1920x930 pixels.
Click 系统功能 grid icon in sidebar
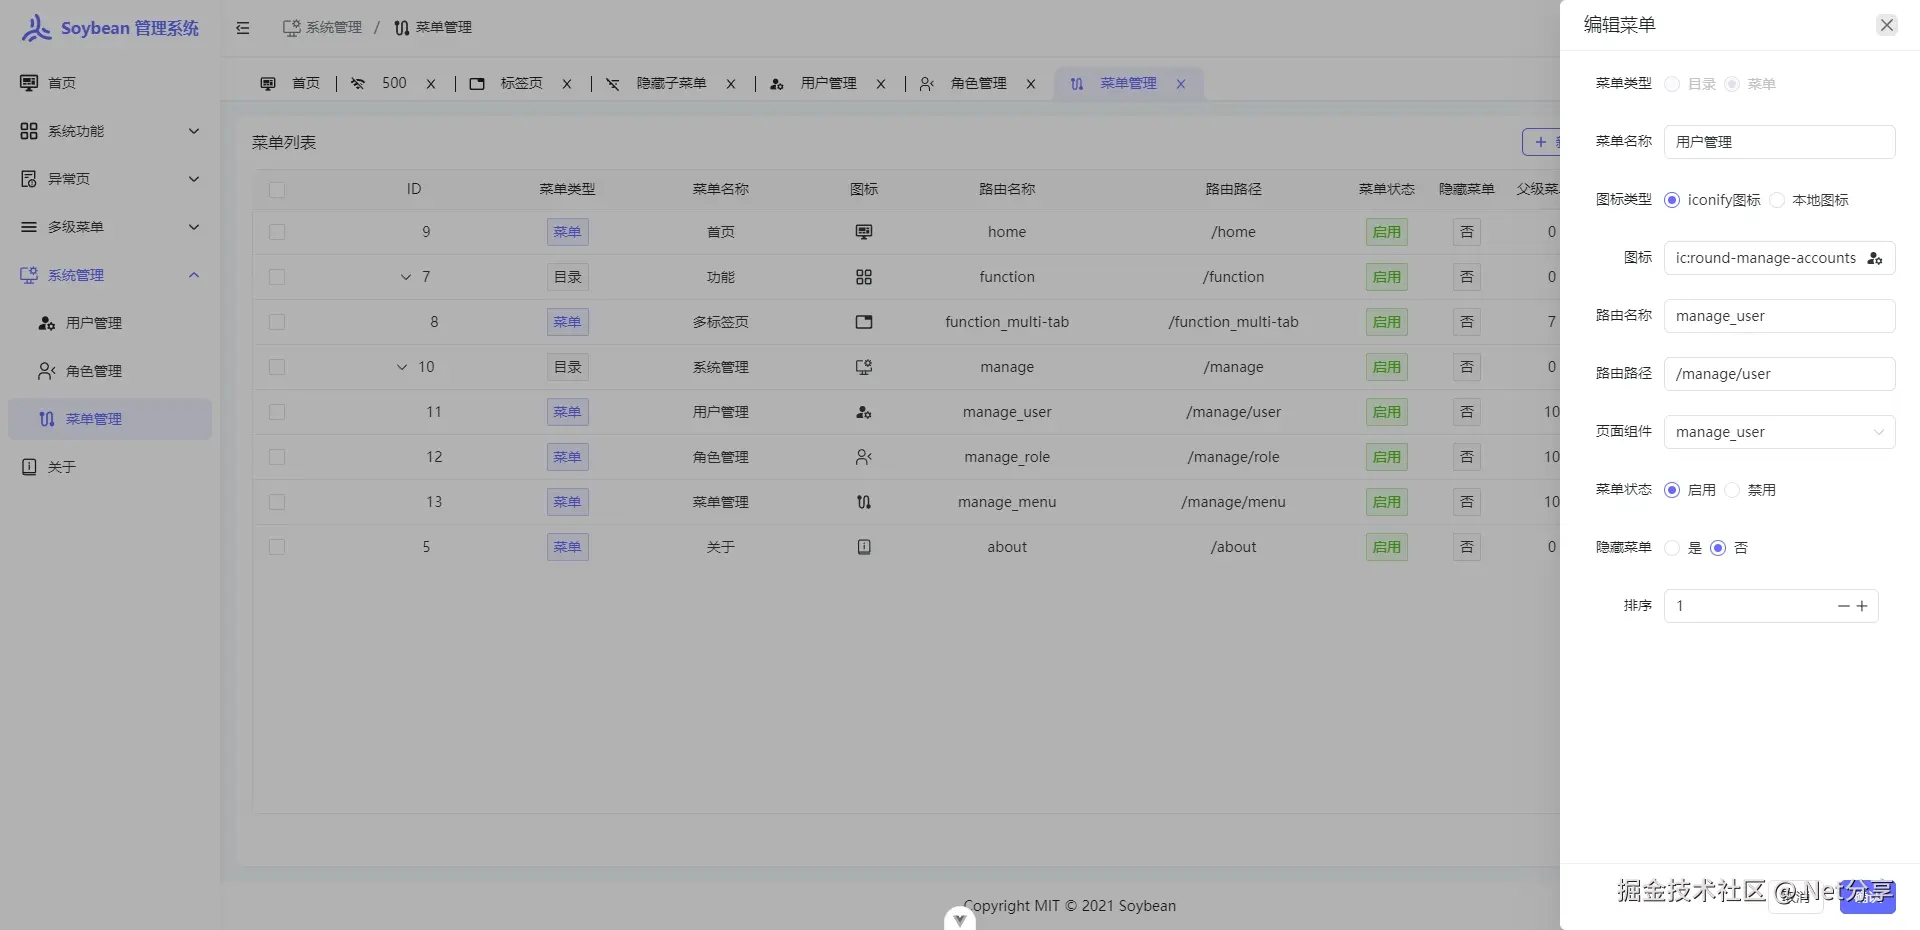pyautogui.click(x=29, y=131)
